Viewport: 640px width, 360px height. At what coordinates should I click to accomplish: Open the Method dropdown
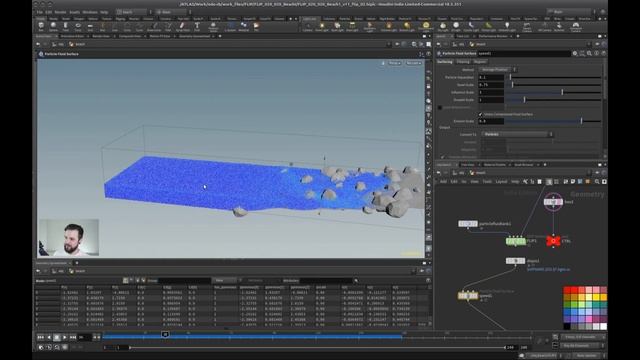click(x=497, y=70)
